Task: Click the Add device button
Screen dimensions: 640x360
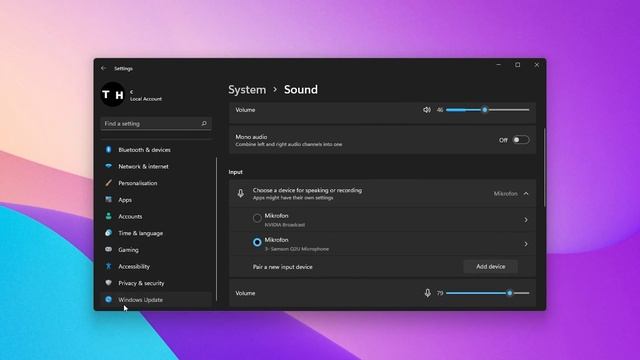Action: 491,267
